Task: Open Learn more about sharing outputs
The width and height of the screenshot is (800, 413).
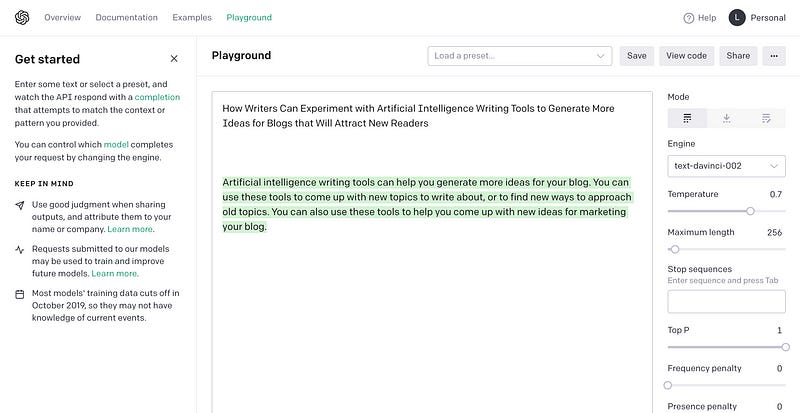Action: (130, 229)
